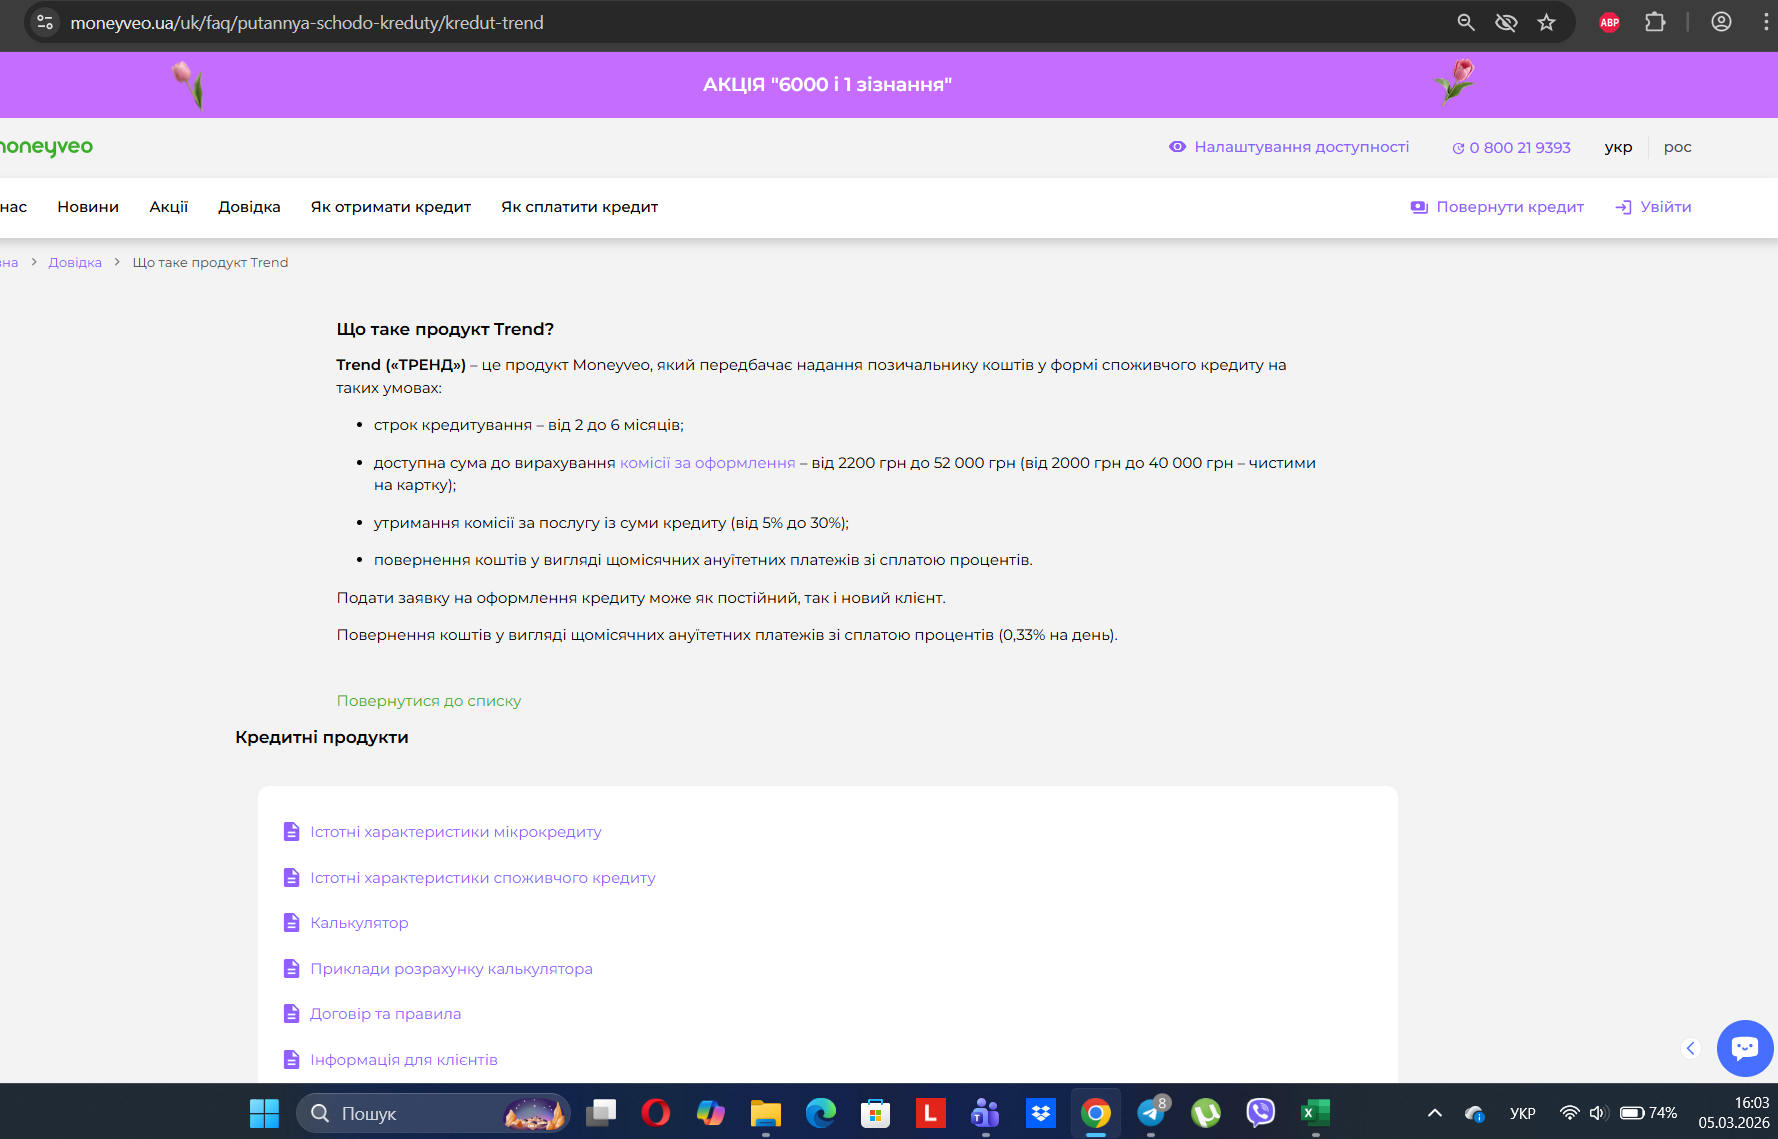Change input language УКР
Image resolution: width=1778 pixels, height=1139 pixels.
pos(1522,1113)
